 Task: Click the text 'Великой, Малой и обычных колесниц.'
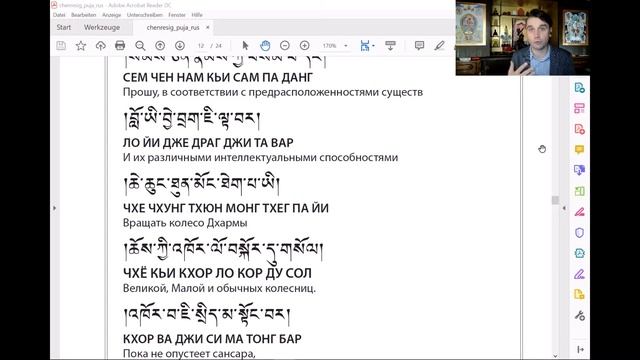[219, 288]
